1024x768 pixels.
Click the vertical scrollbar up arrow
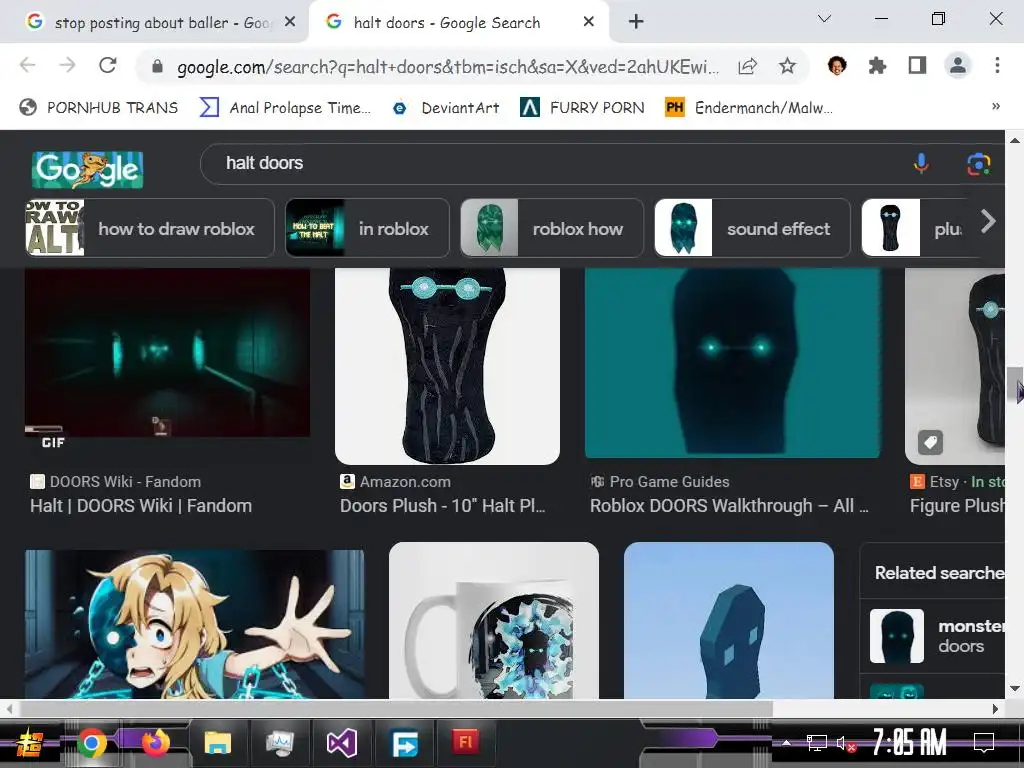(x=1014, y=140)
